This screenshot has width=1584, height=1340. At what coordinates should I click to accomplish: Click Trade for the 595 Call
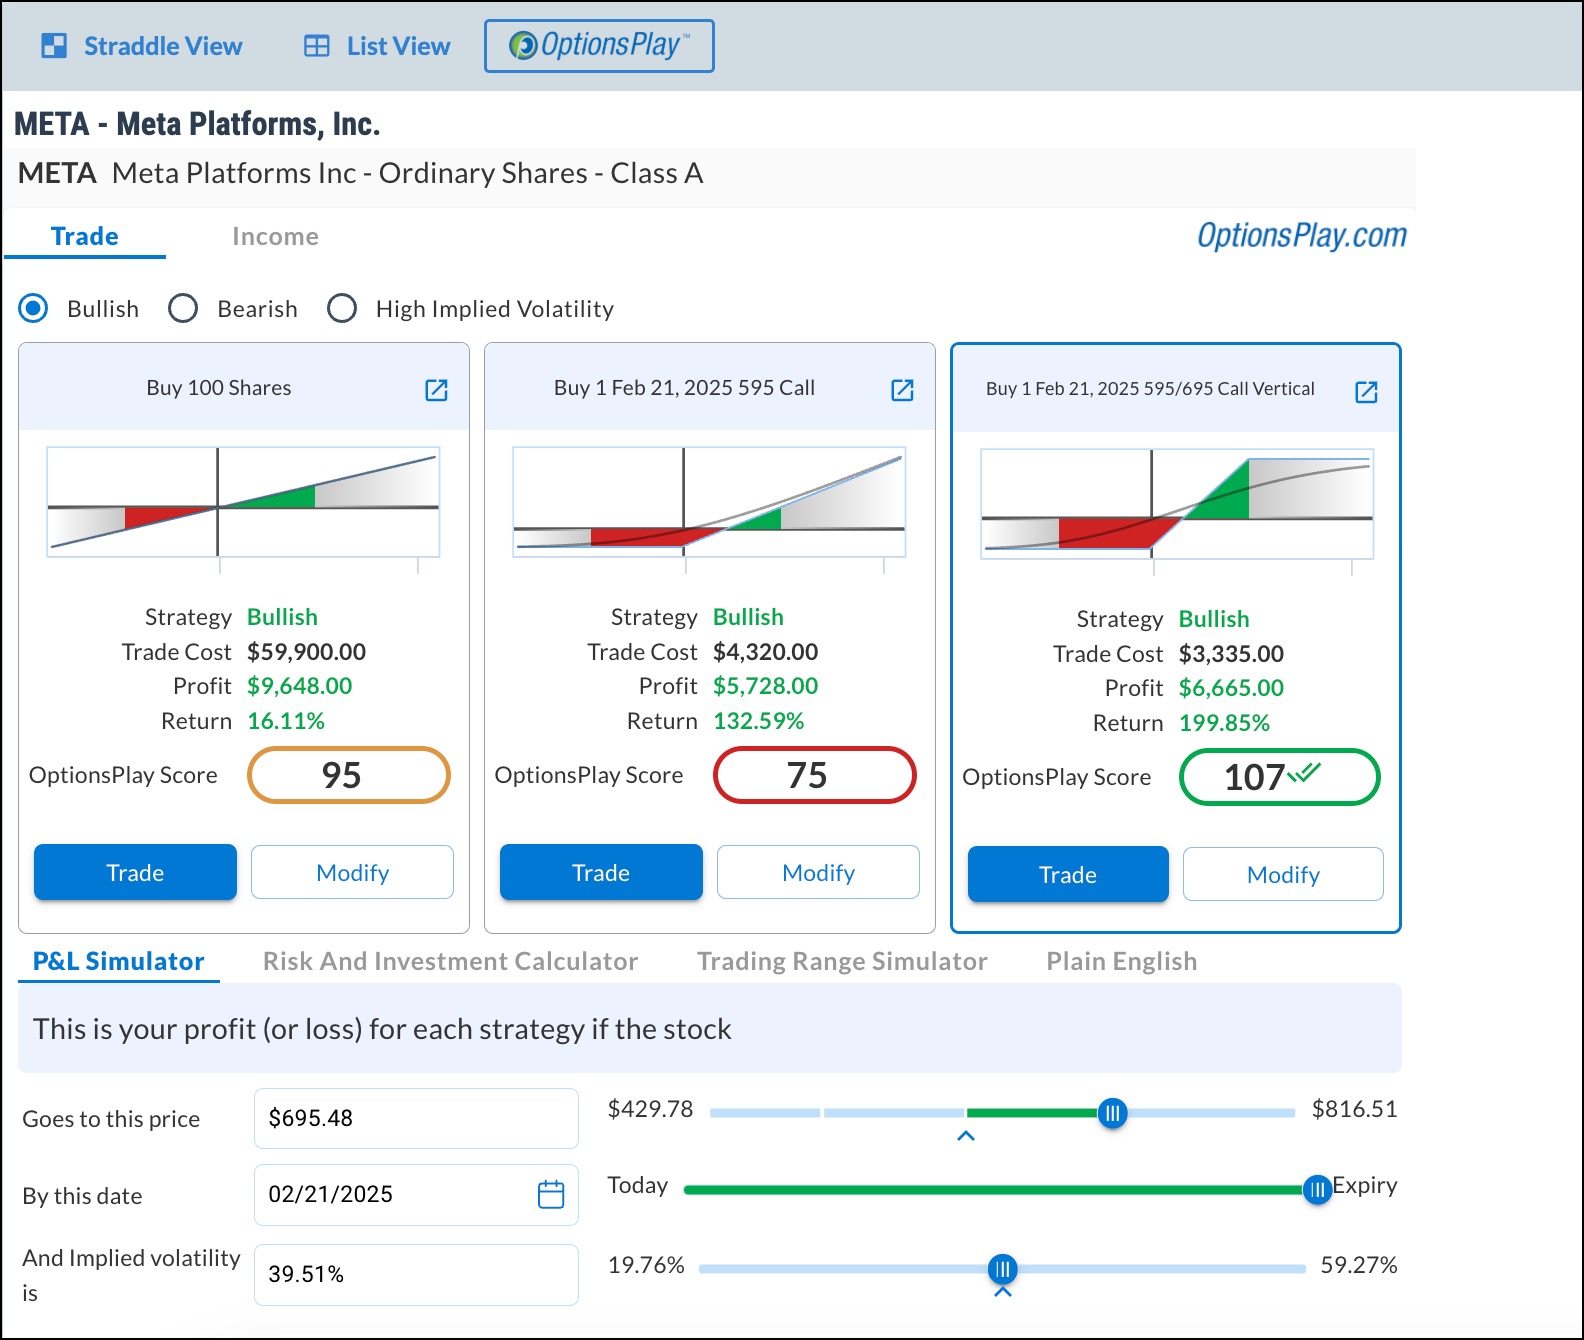601,872
